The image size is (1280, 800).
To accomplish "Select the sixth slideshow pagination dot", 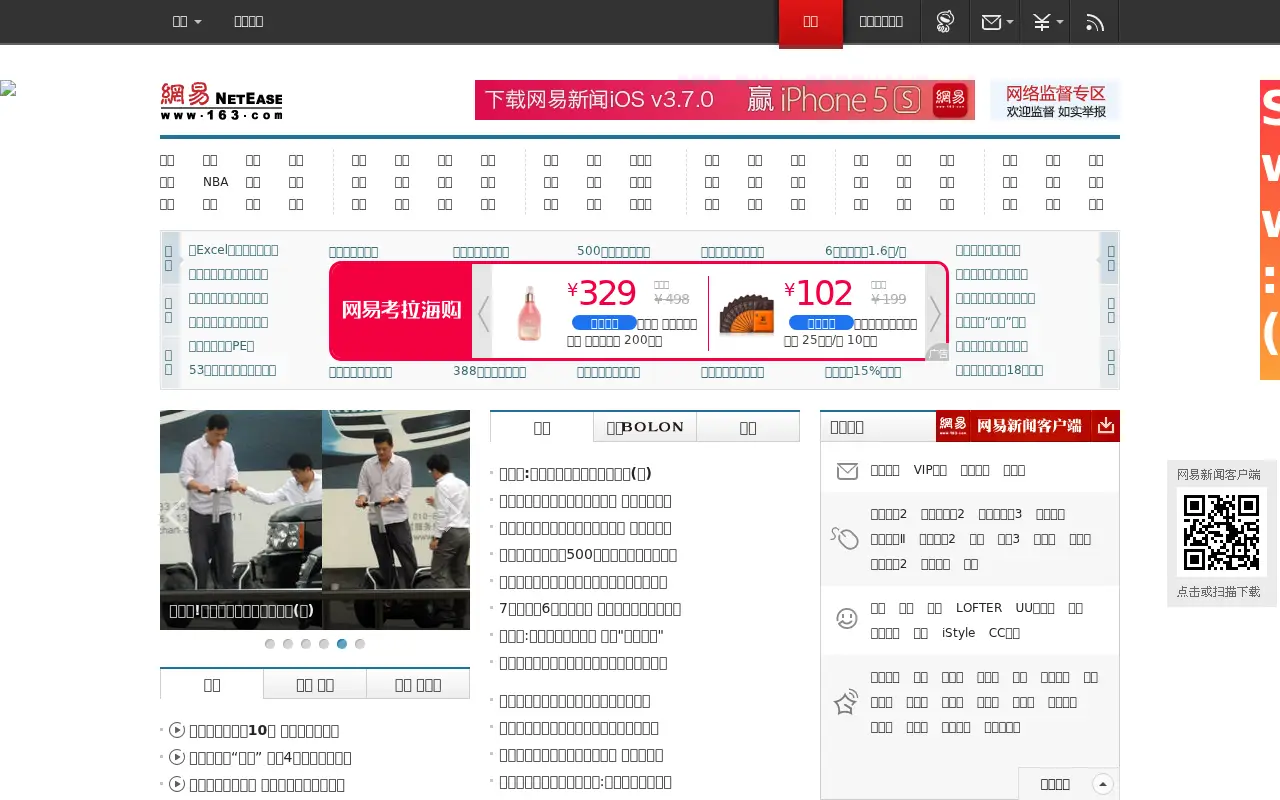I will click(x=360, y=644).
